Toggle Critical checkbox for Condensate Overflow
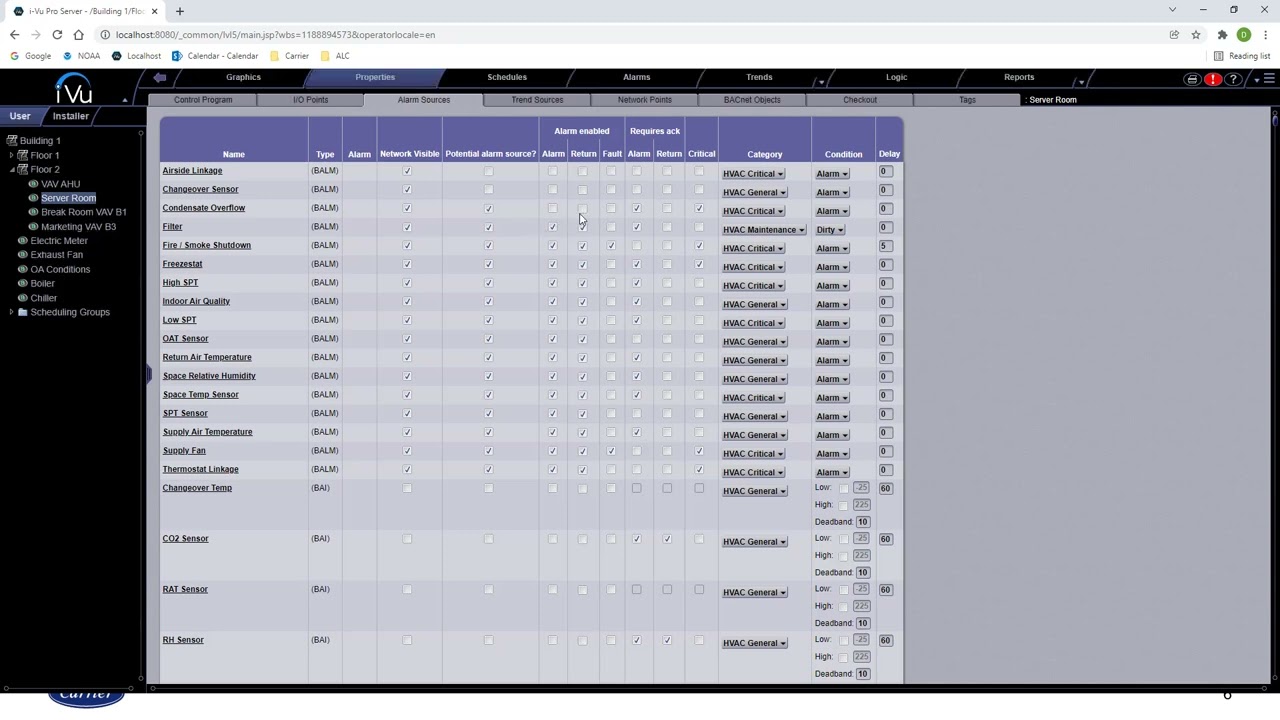1280x720 pixels. tap(699, 208)
